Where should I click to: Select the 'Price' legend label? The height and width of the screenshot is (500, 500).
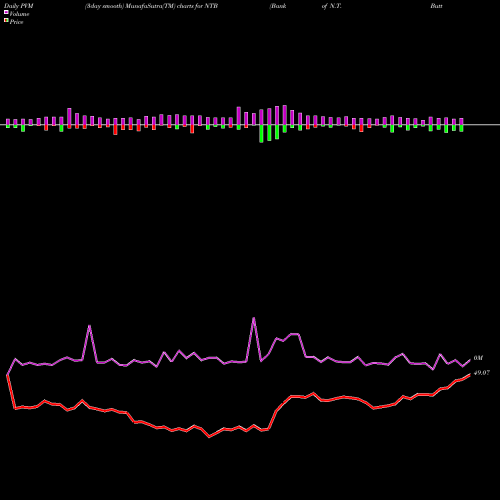[x=16, y=22]
